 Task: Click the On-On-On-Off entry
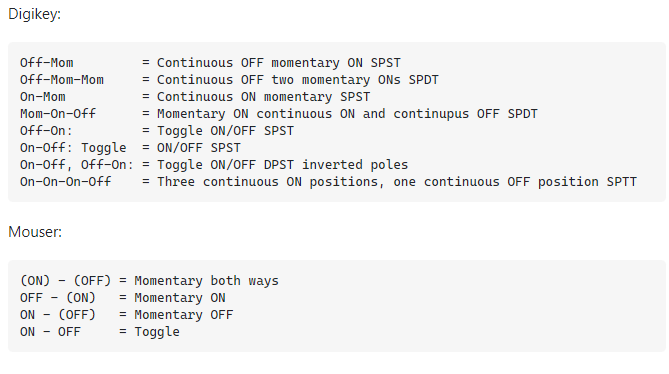pos(66,182)
